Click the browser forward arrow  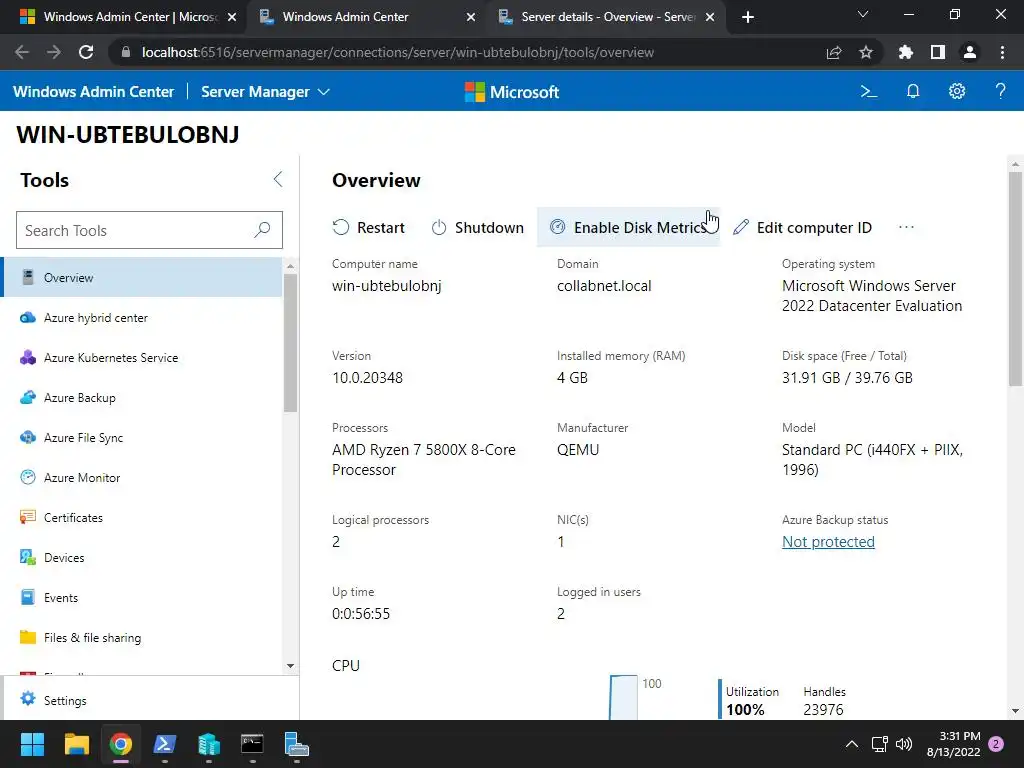54,52
